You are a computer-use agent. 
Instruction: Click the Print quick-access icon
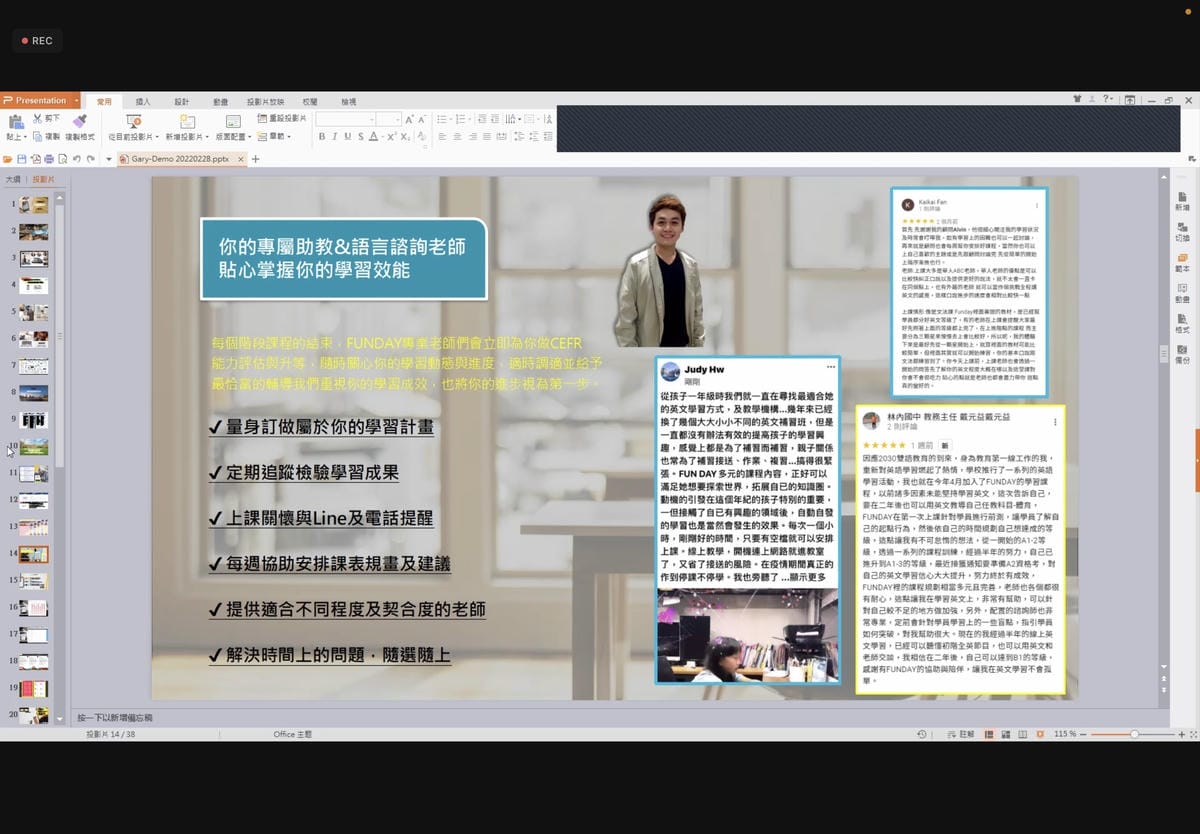point(49,159)
